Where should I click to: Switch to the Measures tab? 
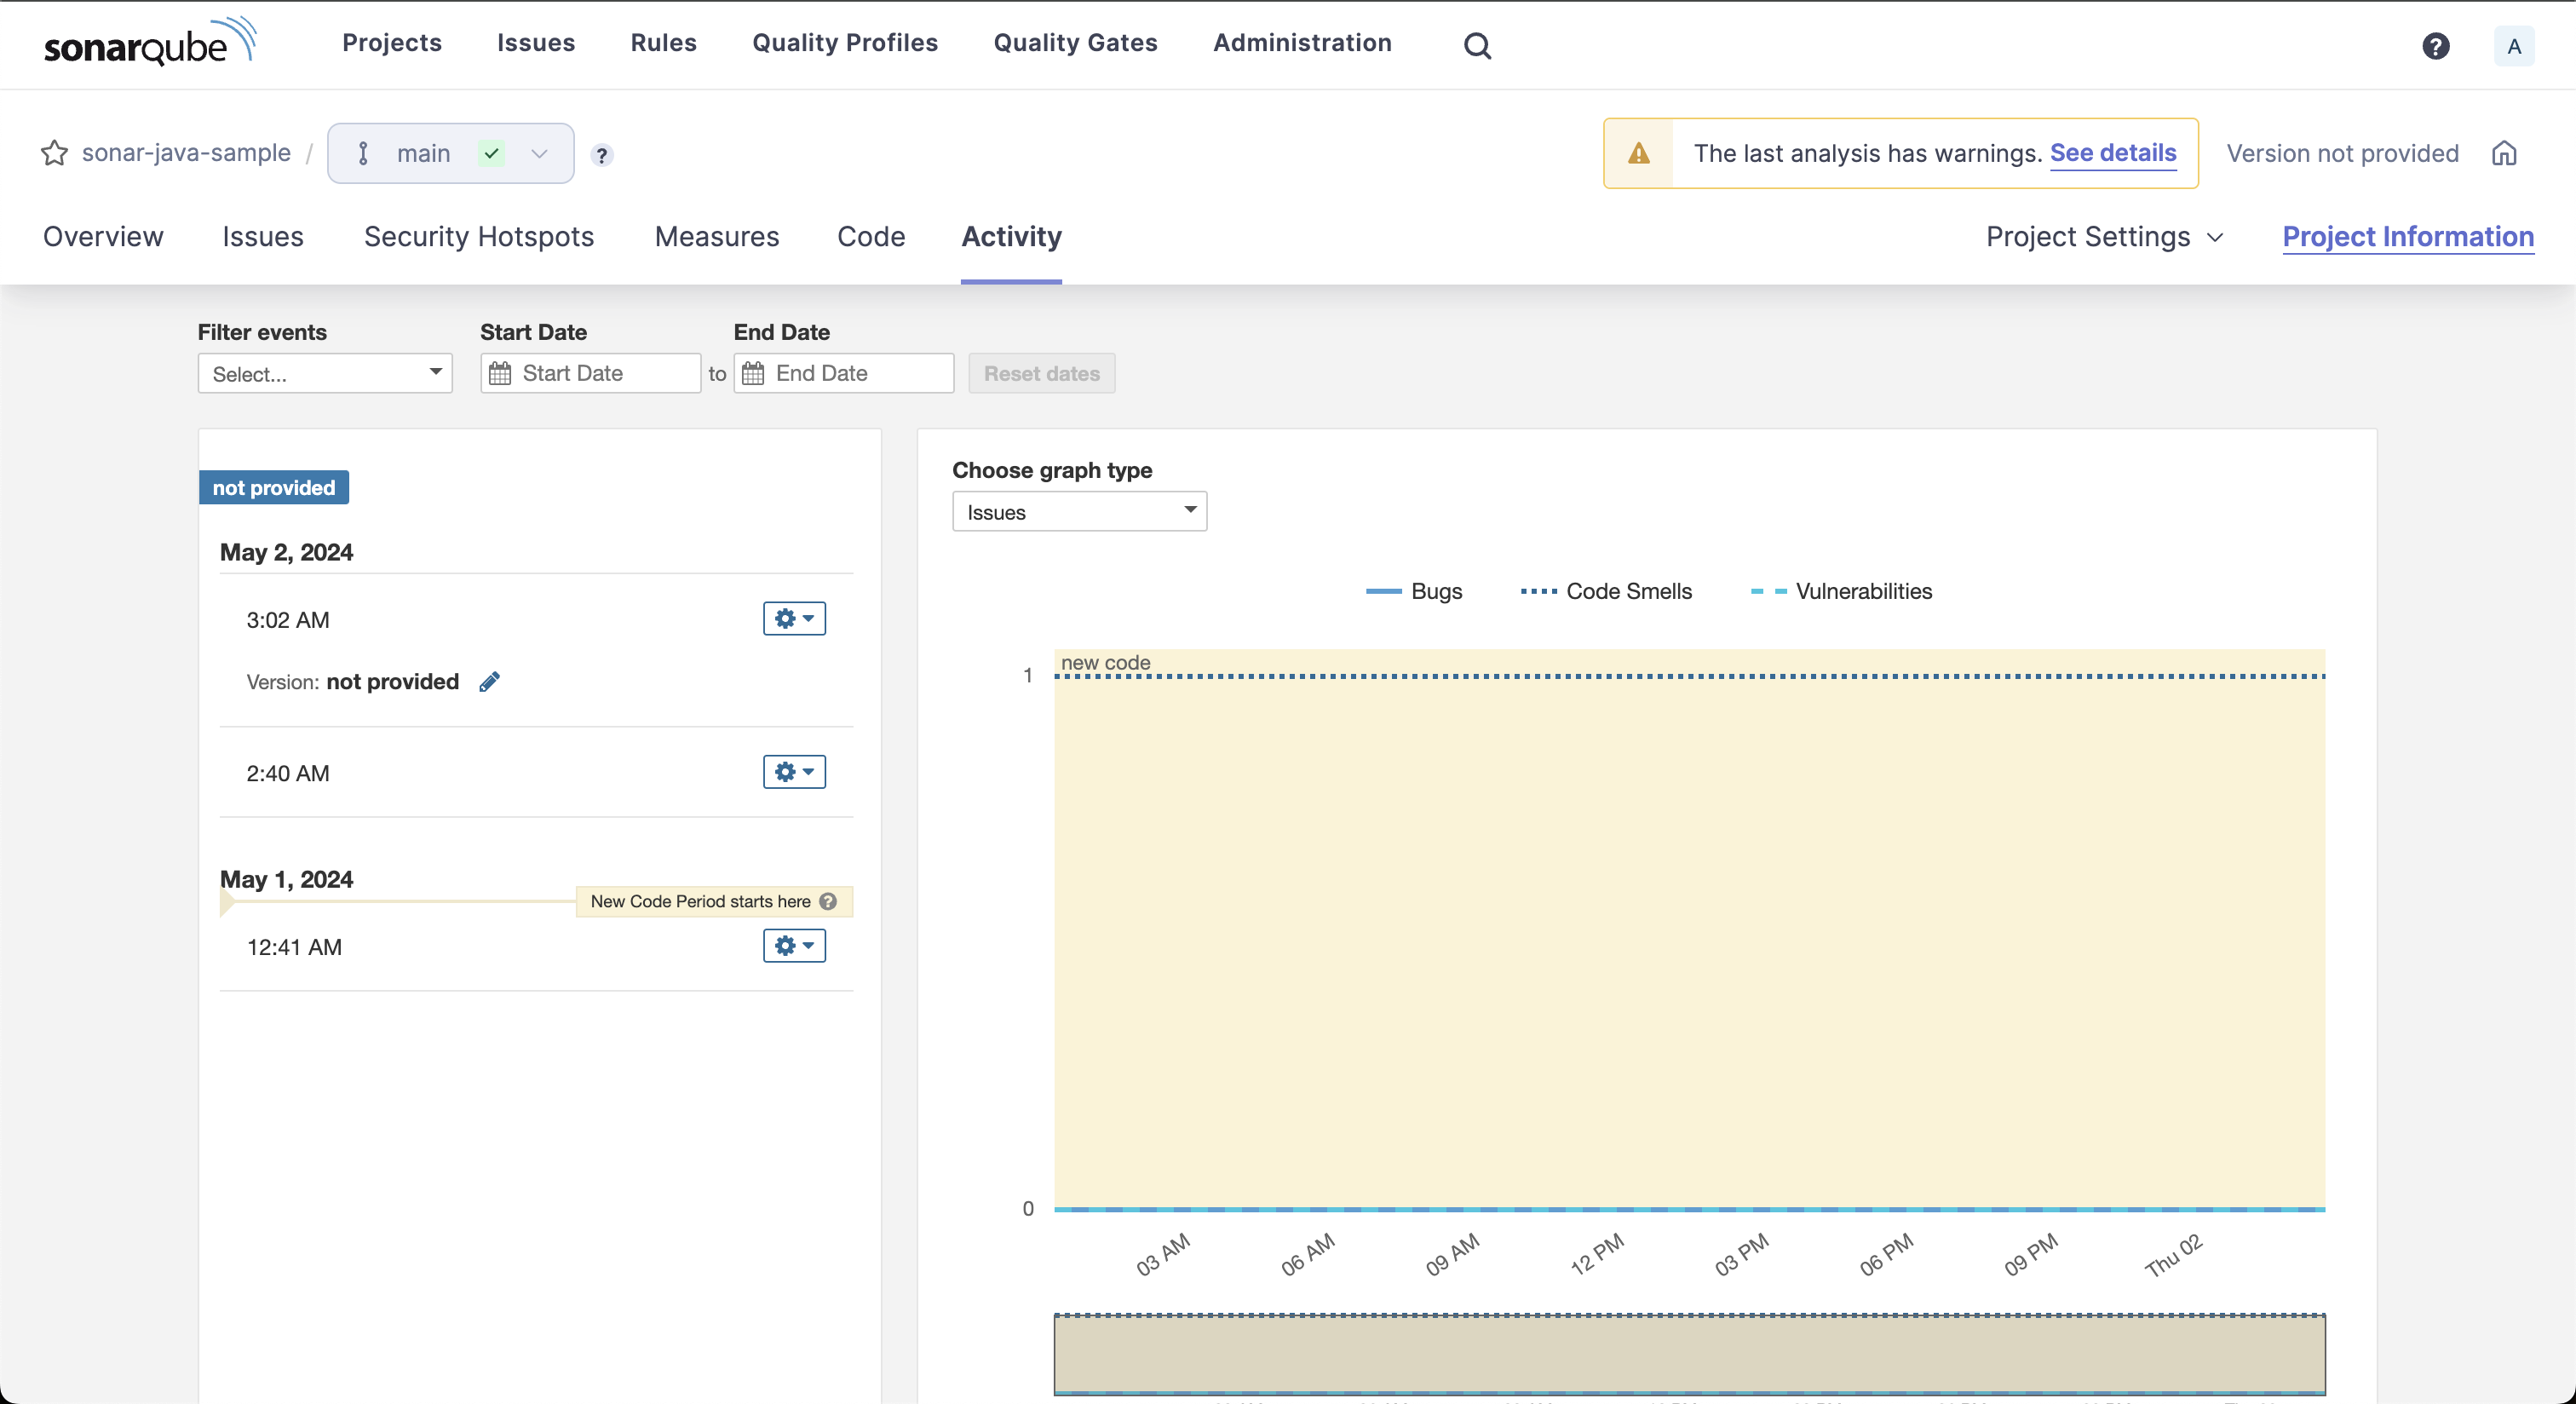[716, 237]
